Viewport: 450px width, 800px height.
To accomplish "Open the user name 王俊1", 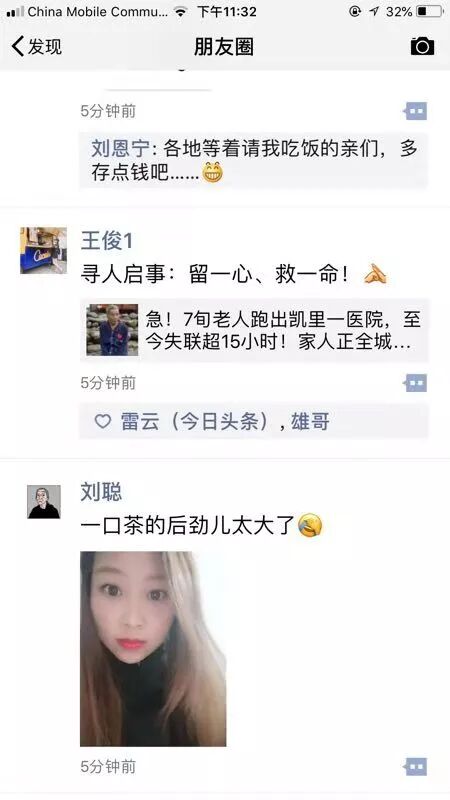I will click(106, 241).
